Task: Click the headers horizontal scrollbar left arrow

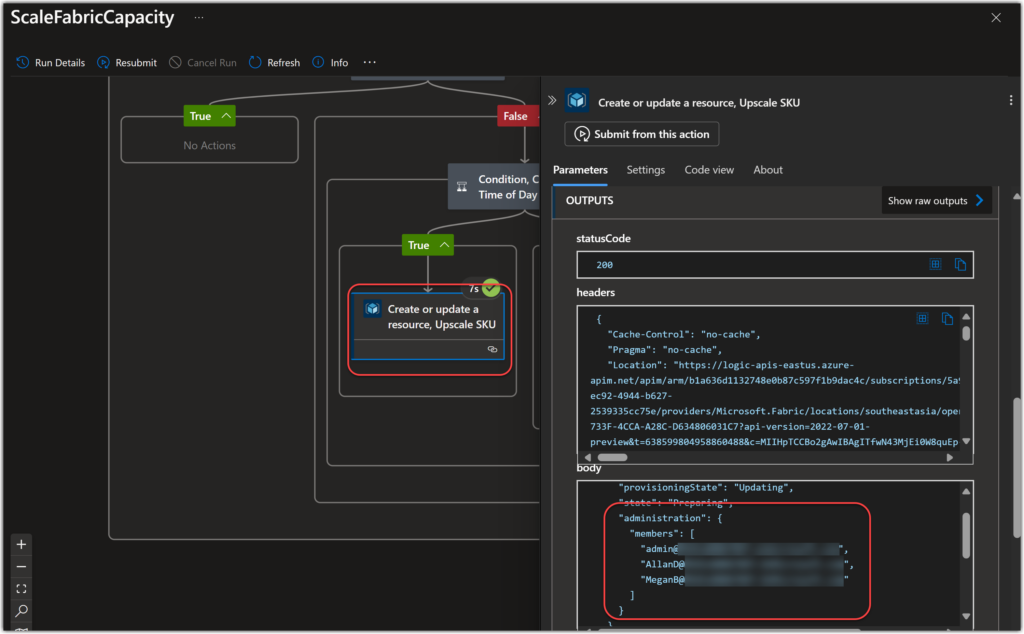Action: pos(588,458)
